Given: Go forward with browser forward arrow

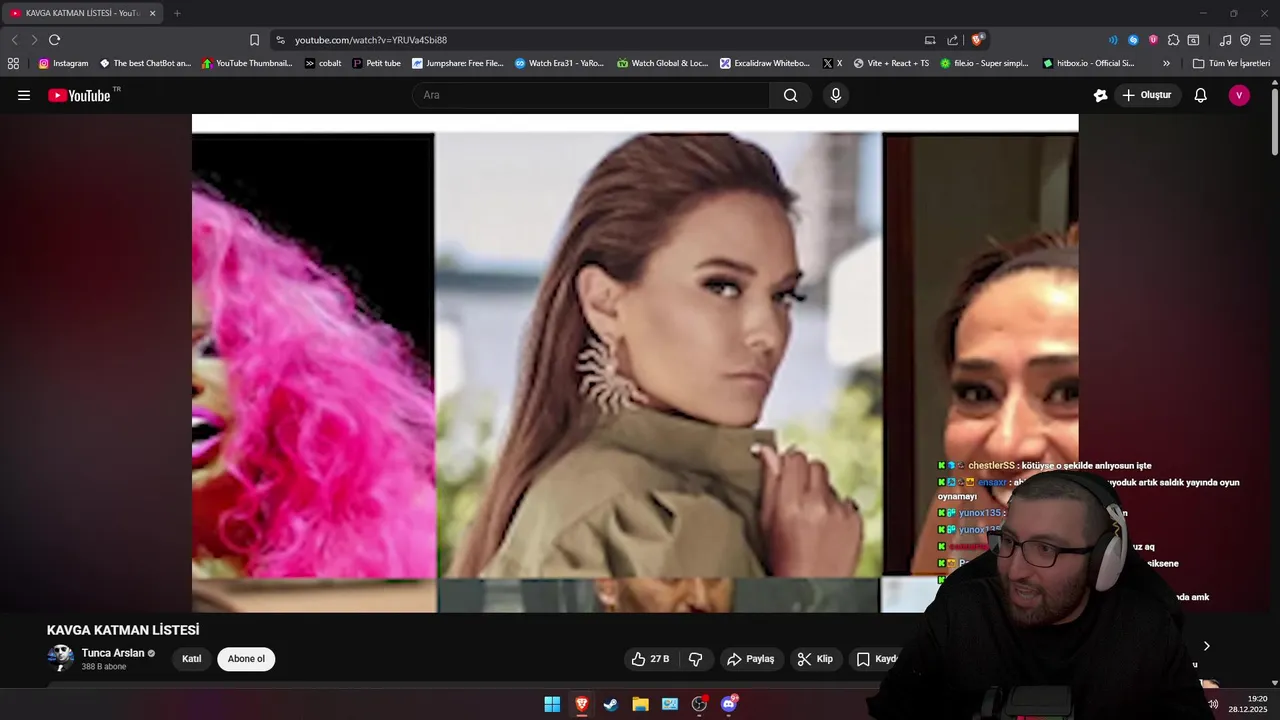Looking at the screenshot, I should 34,40.
